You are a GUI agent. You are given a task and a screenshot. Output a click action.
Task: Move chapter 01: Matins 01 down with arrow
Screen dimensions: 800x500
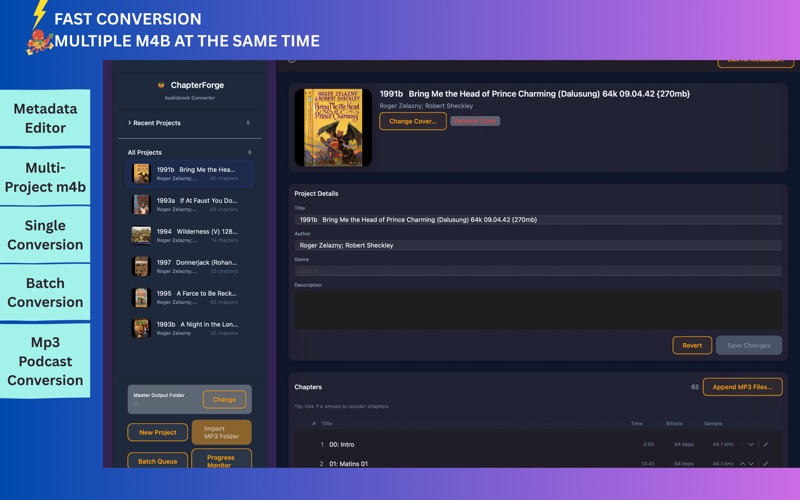[x=751, y=464]
